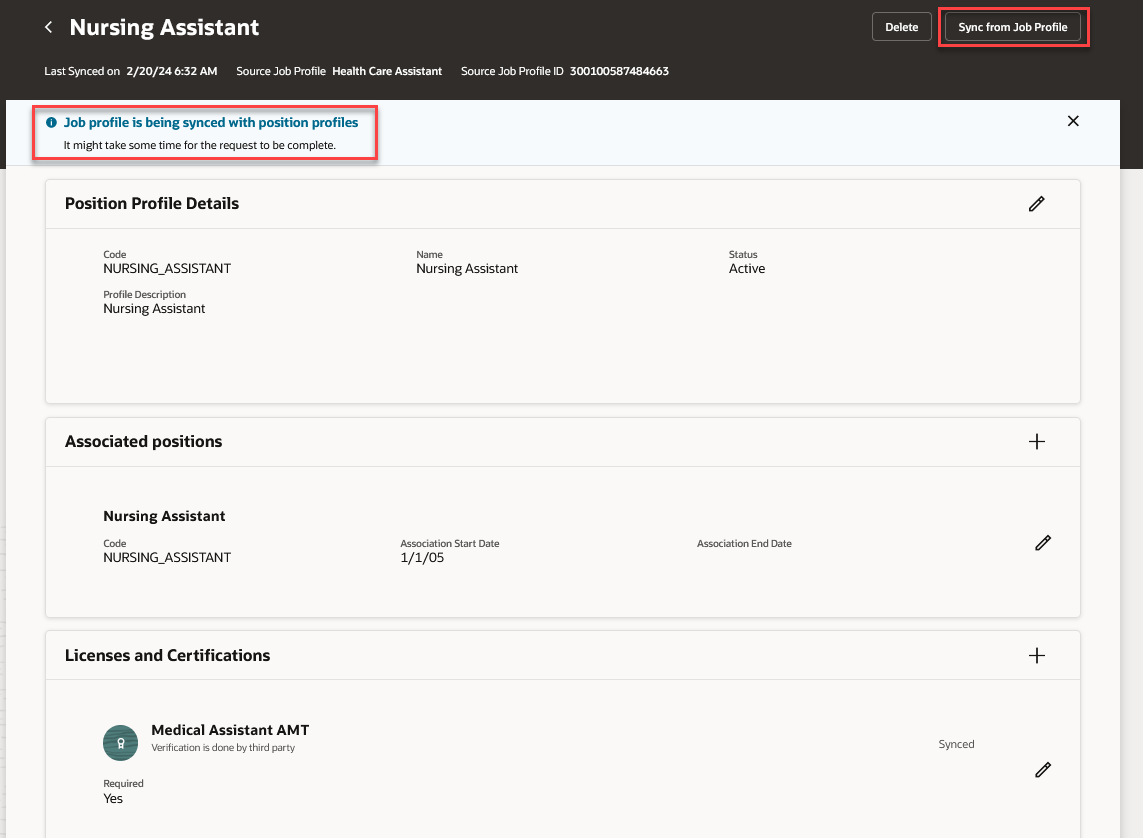Click Code value in Position Profile Details
The width and height of the screenshot is (1143, 838).
coord(167,268)
